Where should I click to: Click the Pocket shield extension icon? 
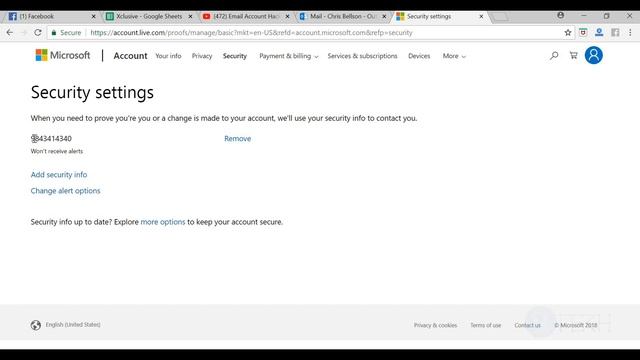[583, 33]
